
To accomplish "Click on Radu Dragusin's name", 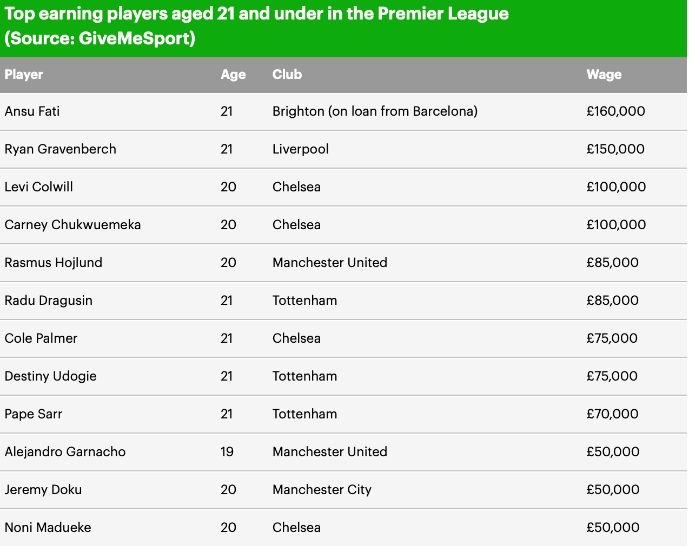I will (50, 301).
